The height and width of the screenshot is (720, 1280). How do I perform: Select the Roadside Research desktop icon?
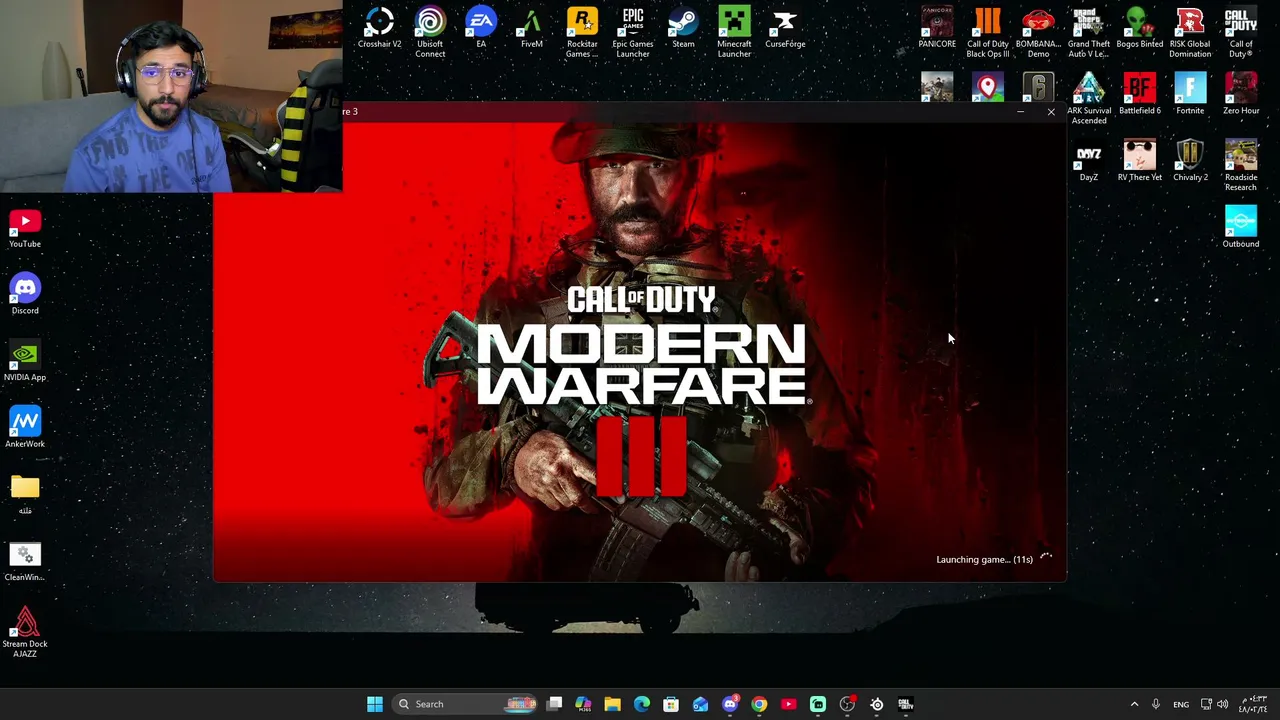[1241, 166]
